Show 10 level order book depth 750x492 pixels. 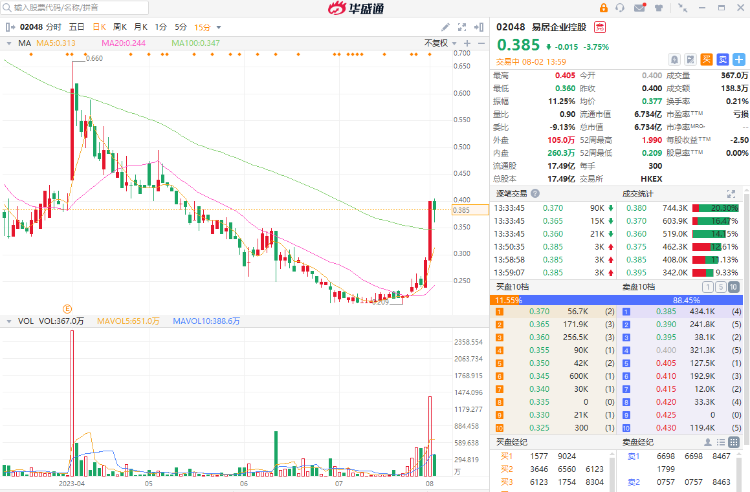(733, 287)
